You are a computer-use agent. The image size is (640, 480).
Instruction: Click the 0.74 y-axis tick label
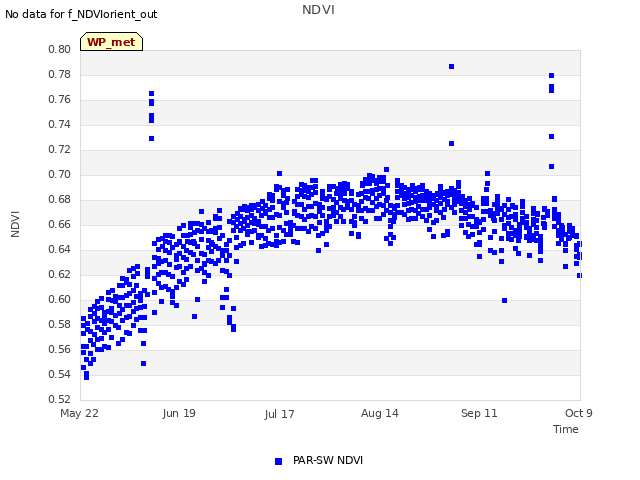coord(60,124)
